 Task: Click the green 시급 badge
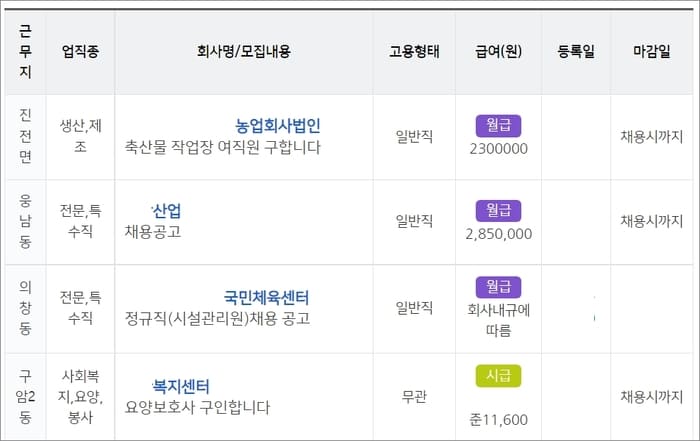tap(498, 376)
